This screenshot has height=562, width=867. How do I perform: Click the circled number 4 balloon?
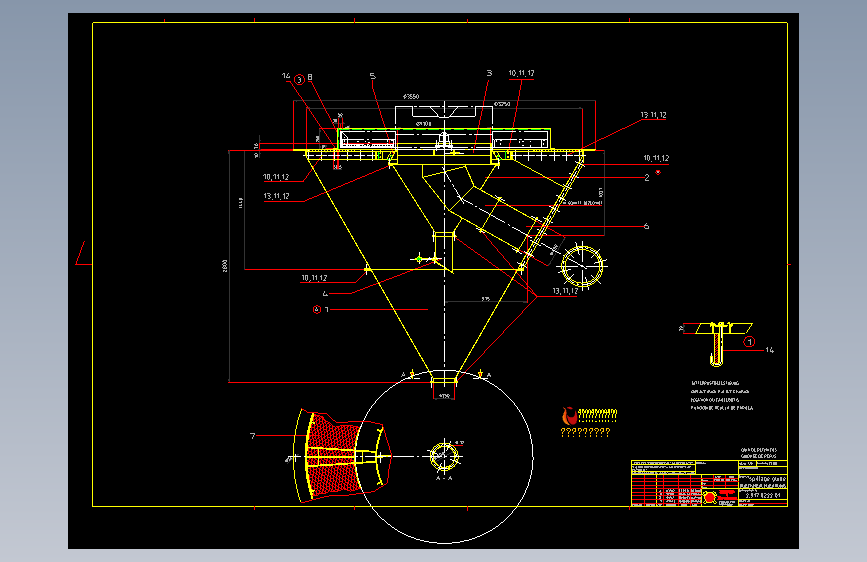point(317,309)
